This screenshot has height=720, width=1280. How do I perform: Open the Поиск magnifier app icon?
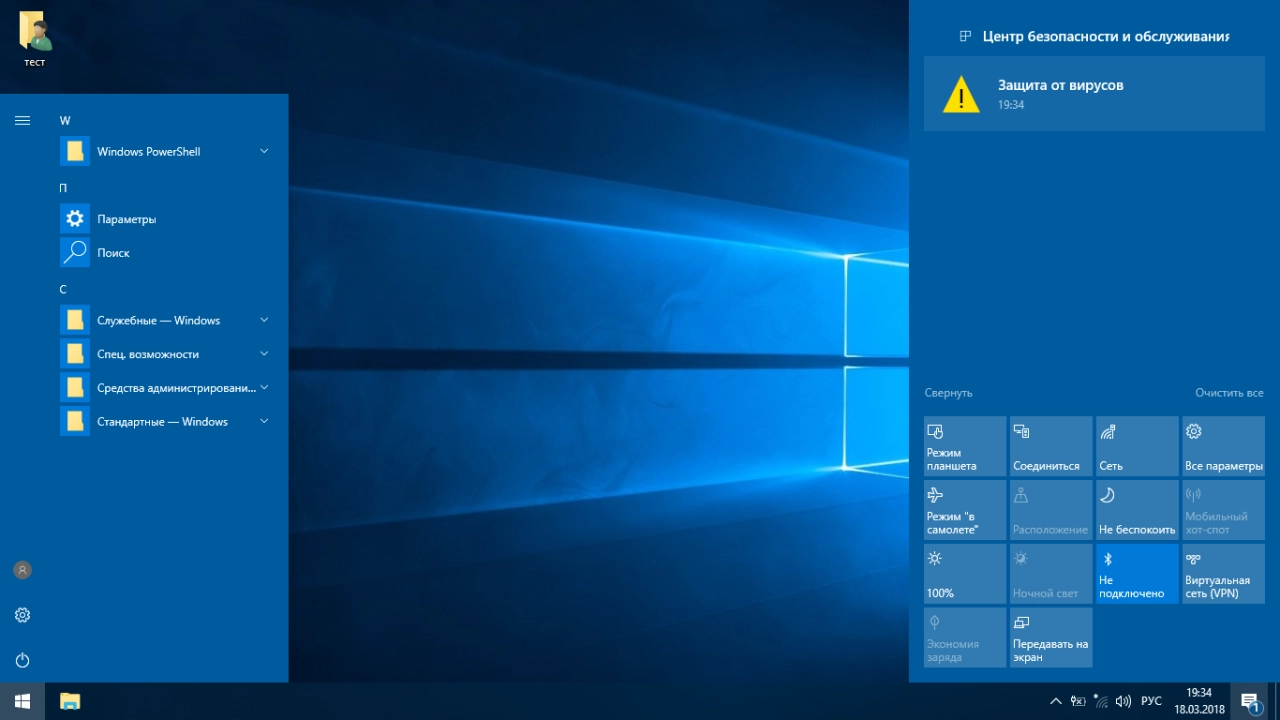75,253
